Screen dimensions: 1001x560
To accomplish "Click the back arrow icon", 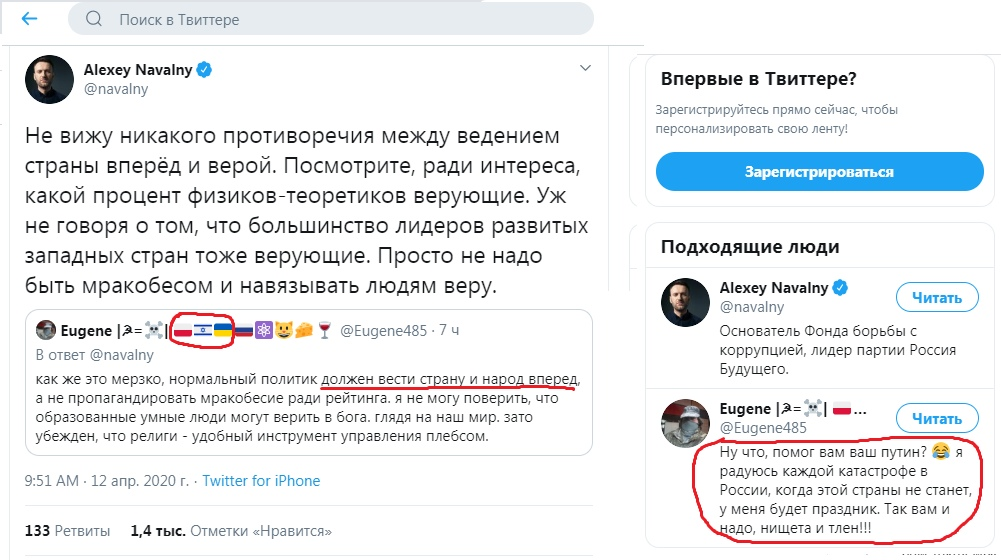I will click(x=29, y=19).
